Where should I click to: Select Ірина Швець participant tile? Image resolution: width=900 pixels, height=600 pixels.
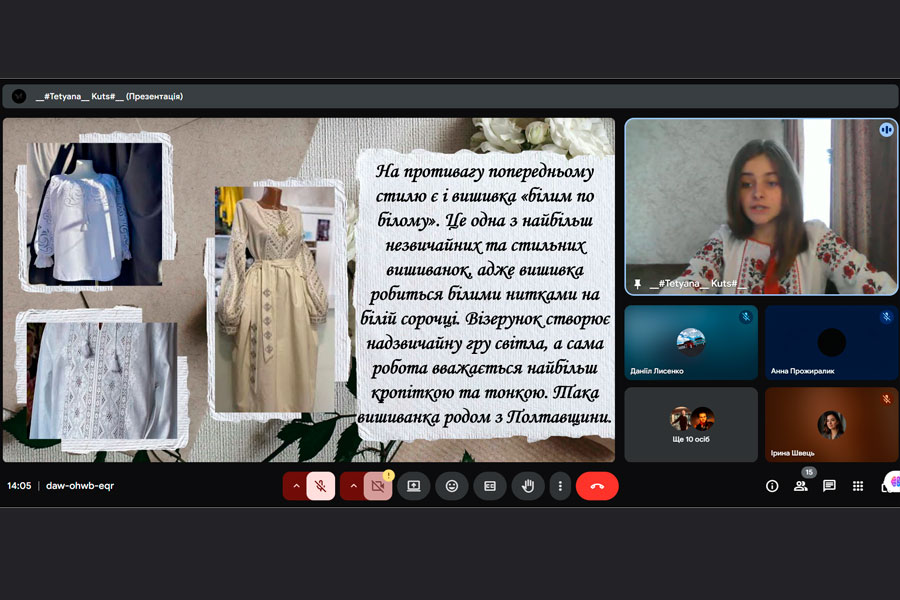coord(831,424)
